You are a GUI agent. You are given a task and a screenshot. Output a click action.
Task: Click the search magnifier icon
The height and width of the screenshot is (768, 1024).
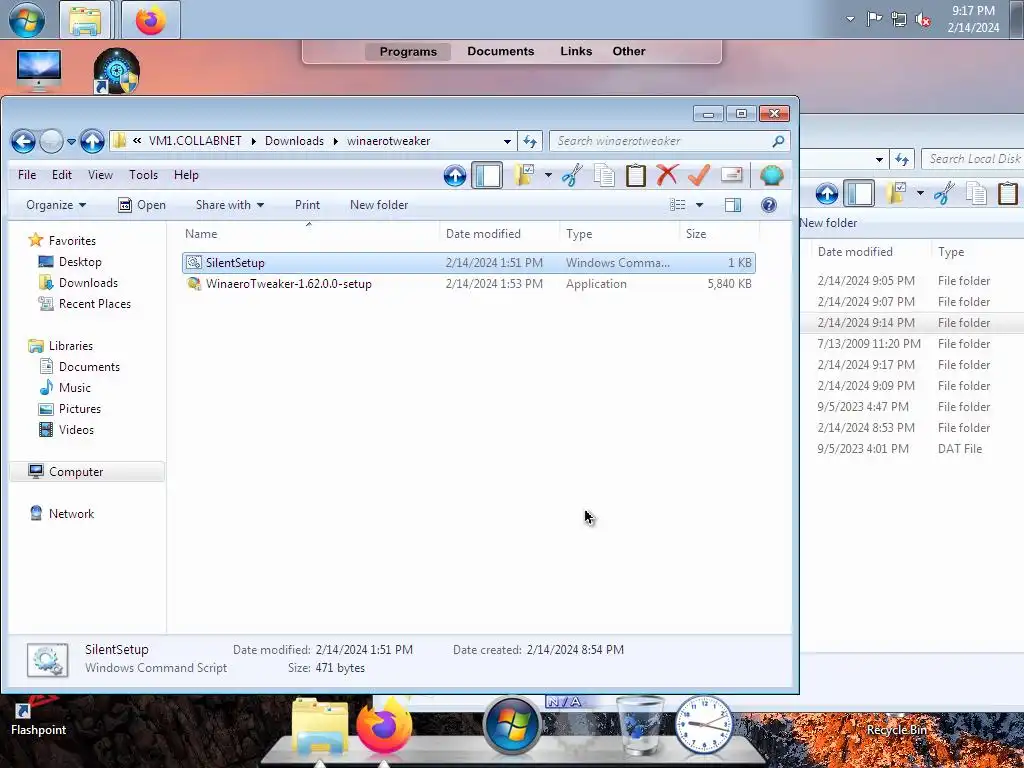[x=778, y=141]
